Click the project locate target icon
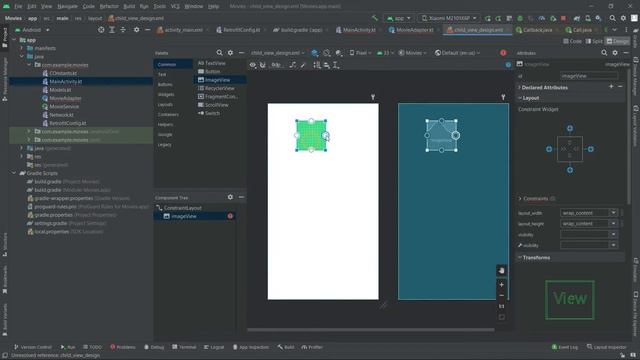The height and width of the screenshot is (360, 640). [101, 30]
